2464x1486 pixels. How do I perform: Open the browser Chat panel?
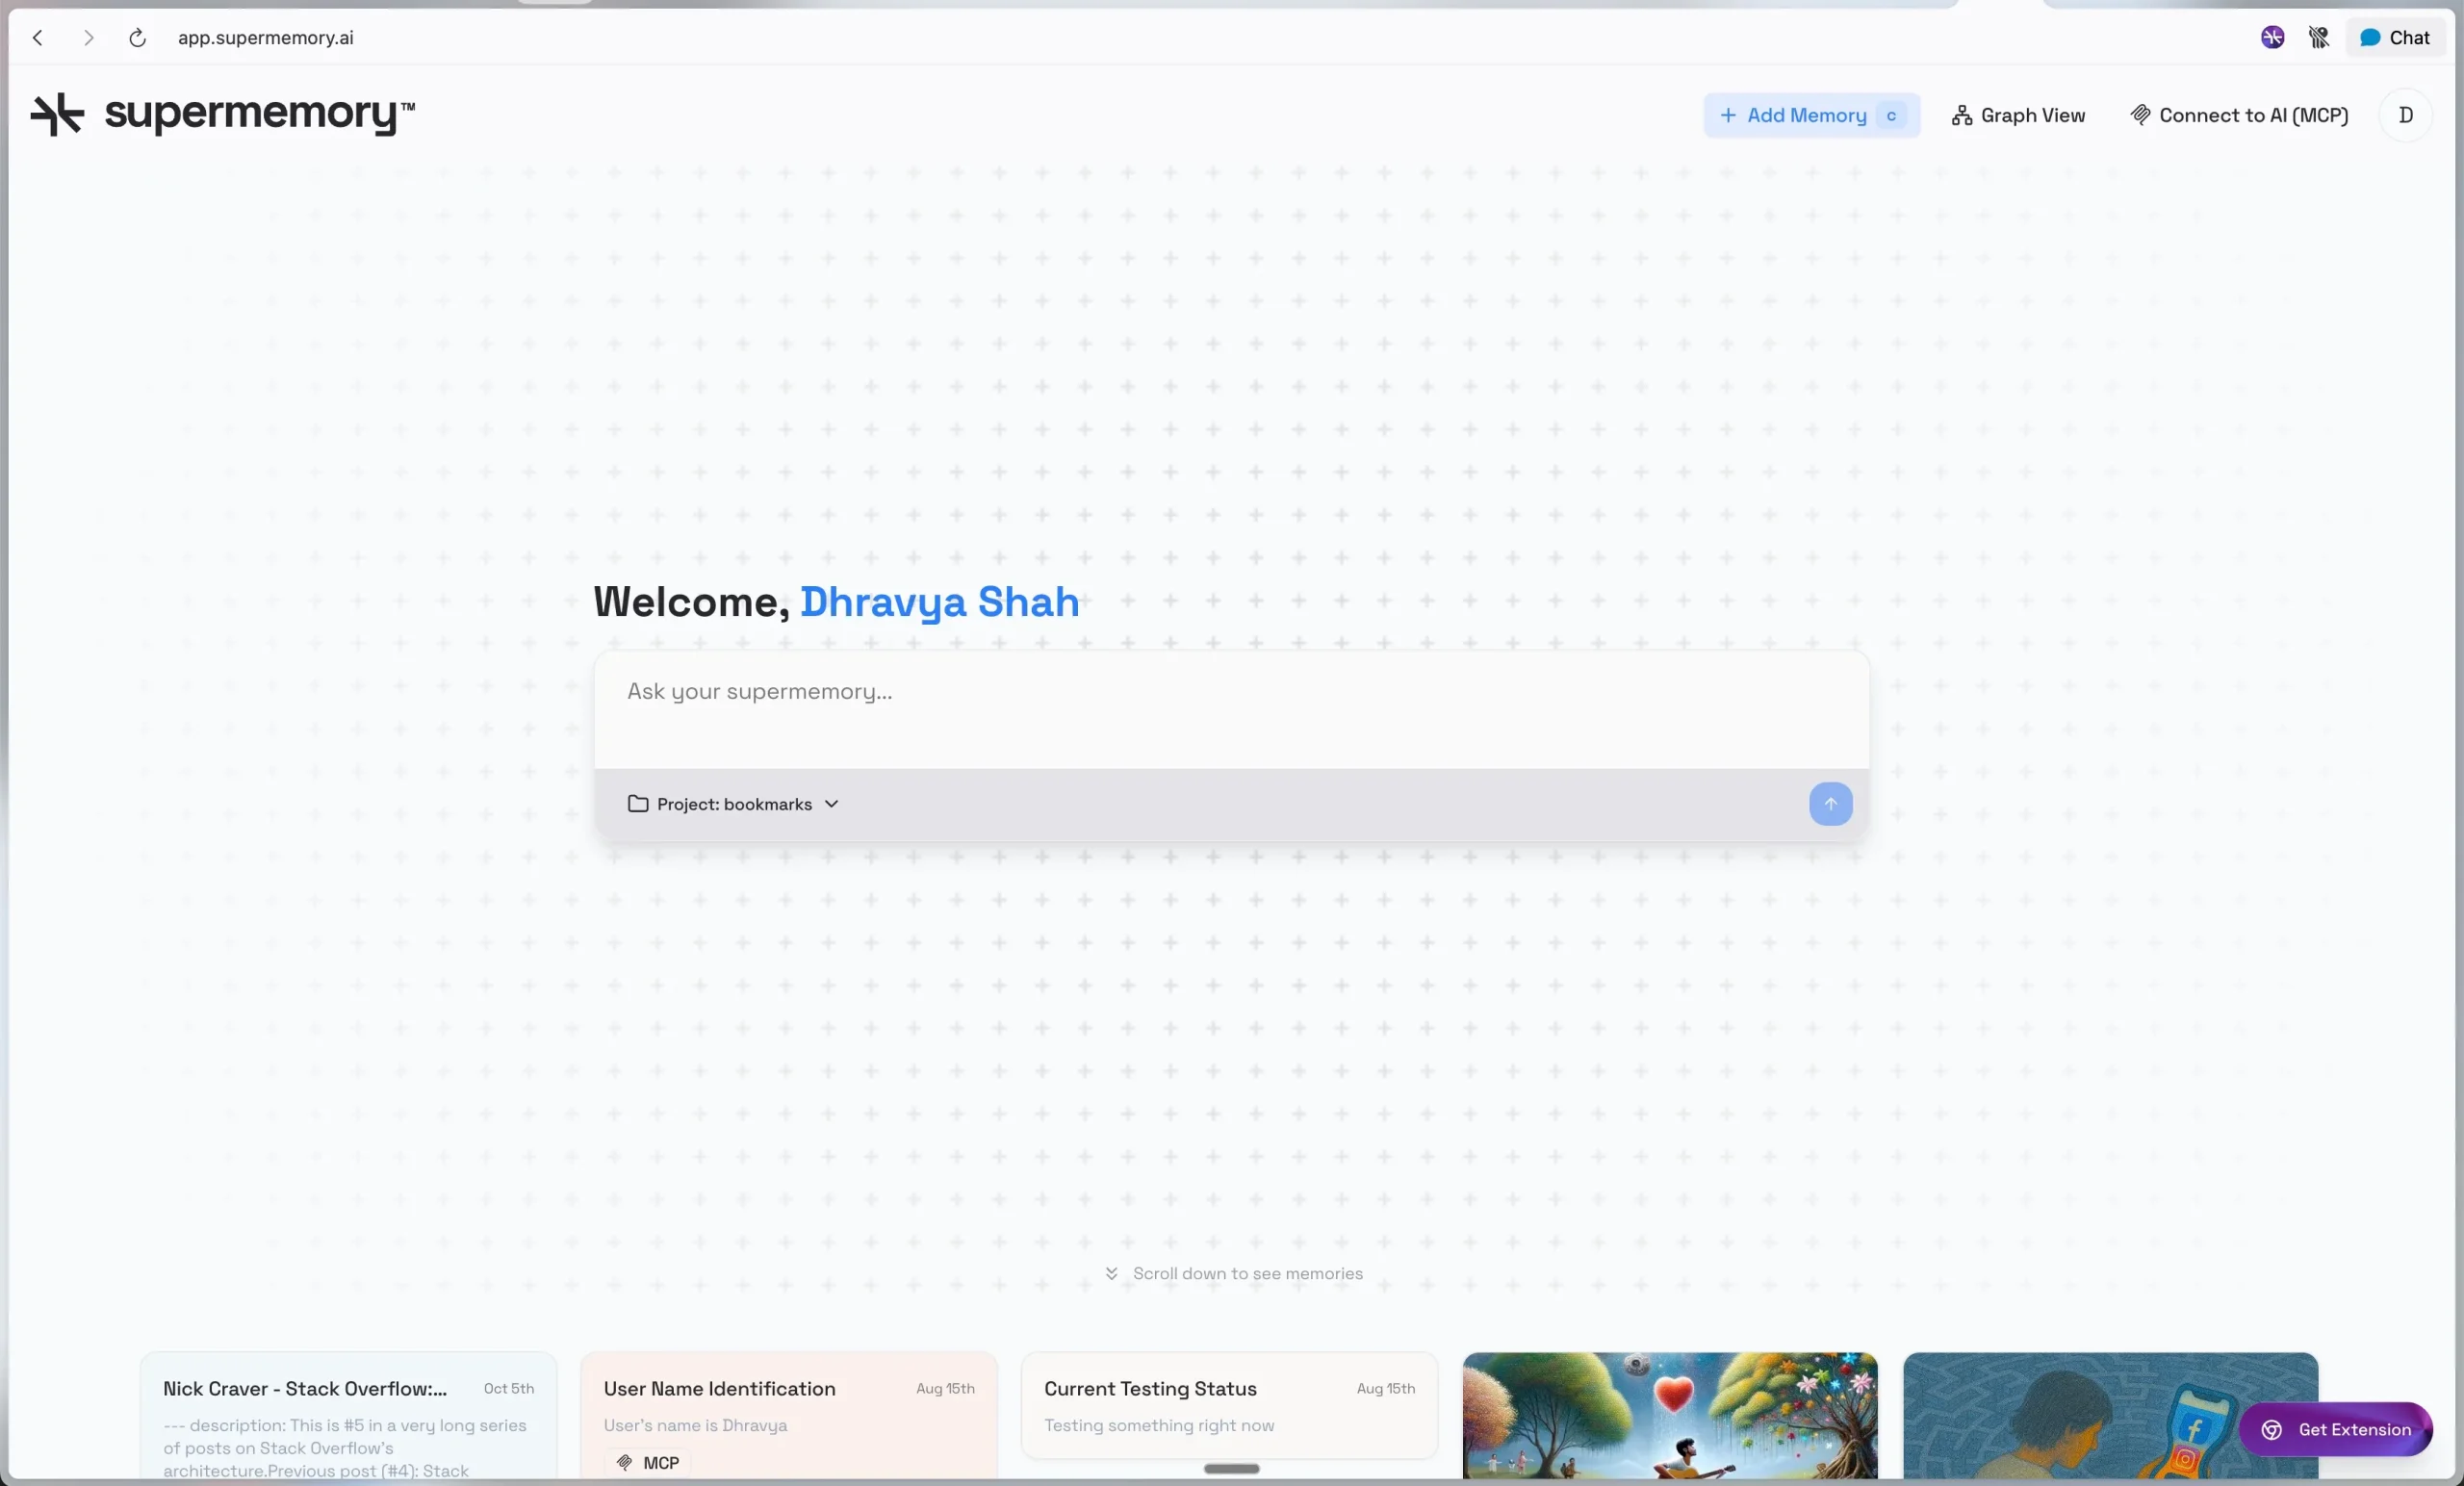[2394, 38]
